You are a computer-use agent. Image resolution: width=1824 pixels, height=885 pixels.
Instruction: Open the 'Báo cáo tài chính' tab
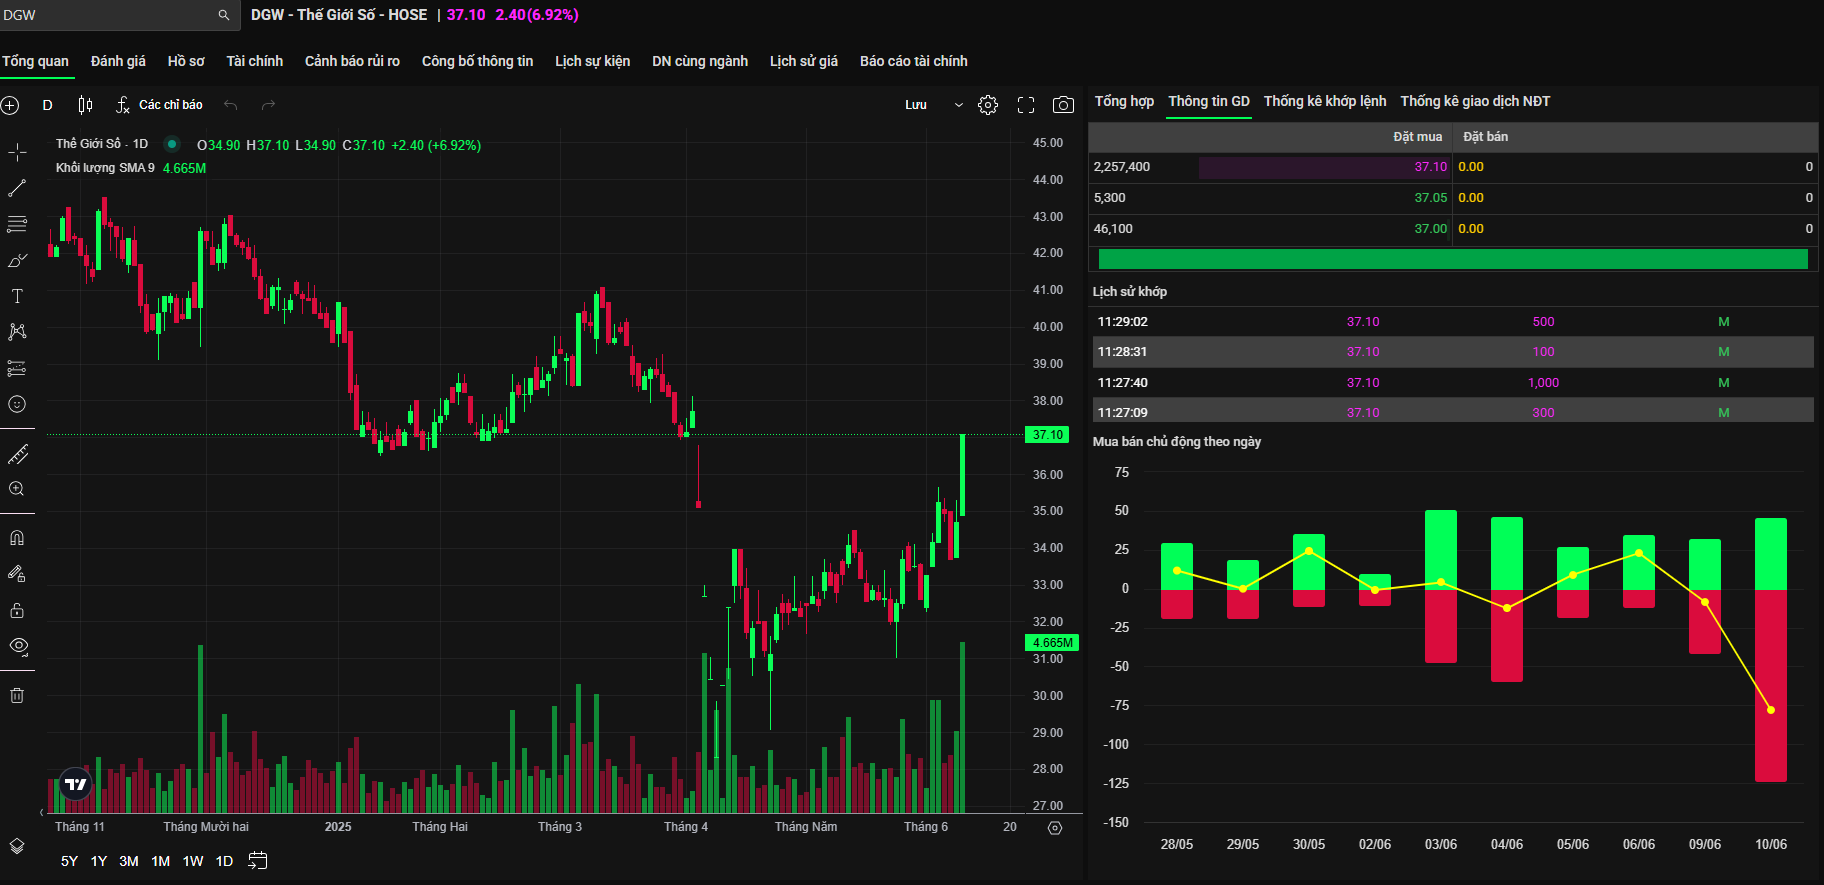coord(914,61)
